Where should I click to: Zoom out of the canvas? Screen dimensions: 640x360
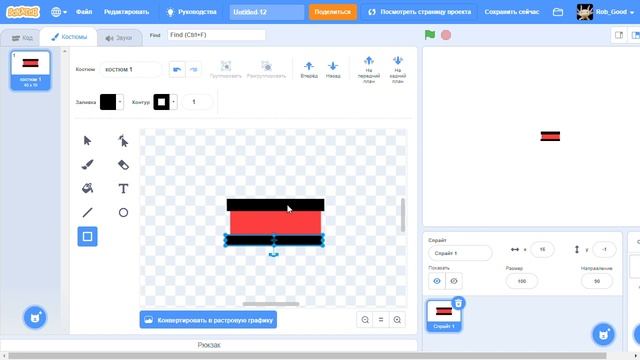click(365, 320)
